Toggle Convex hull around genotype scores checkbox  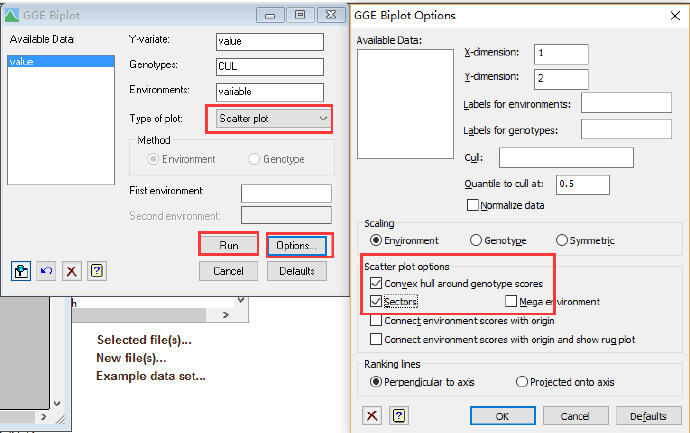coord(376,284)
